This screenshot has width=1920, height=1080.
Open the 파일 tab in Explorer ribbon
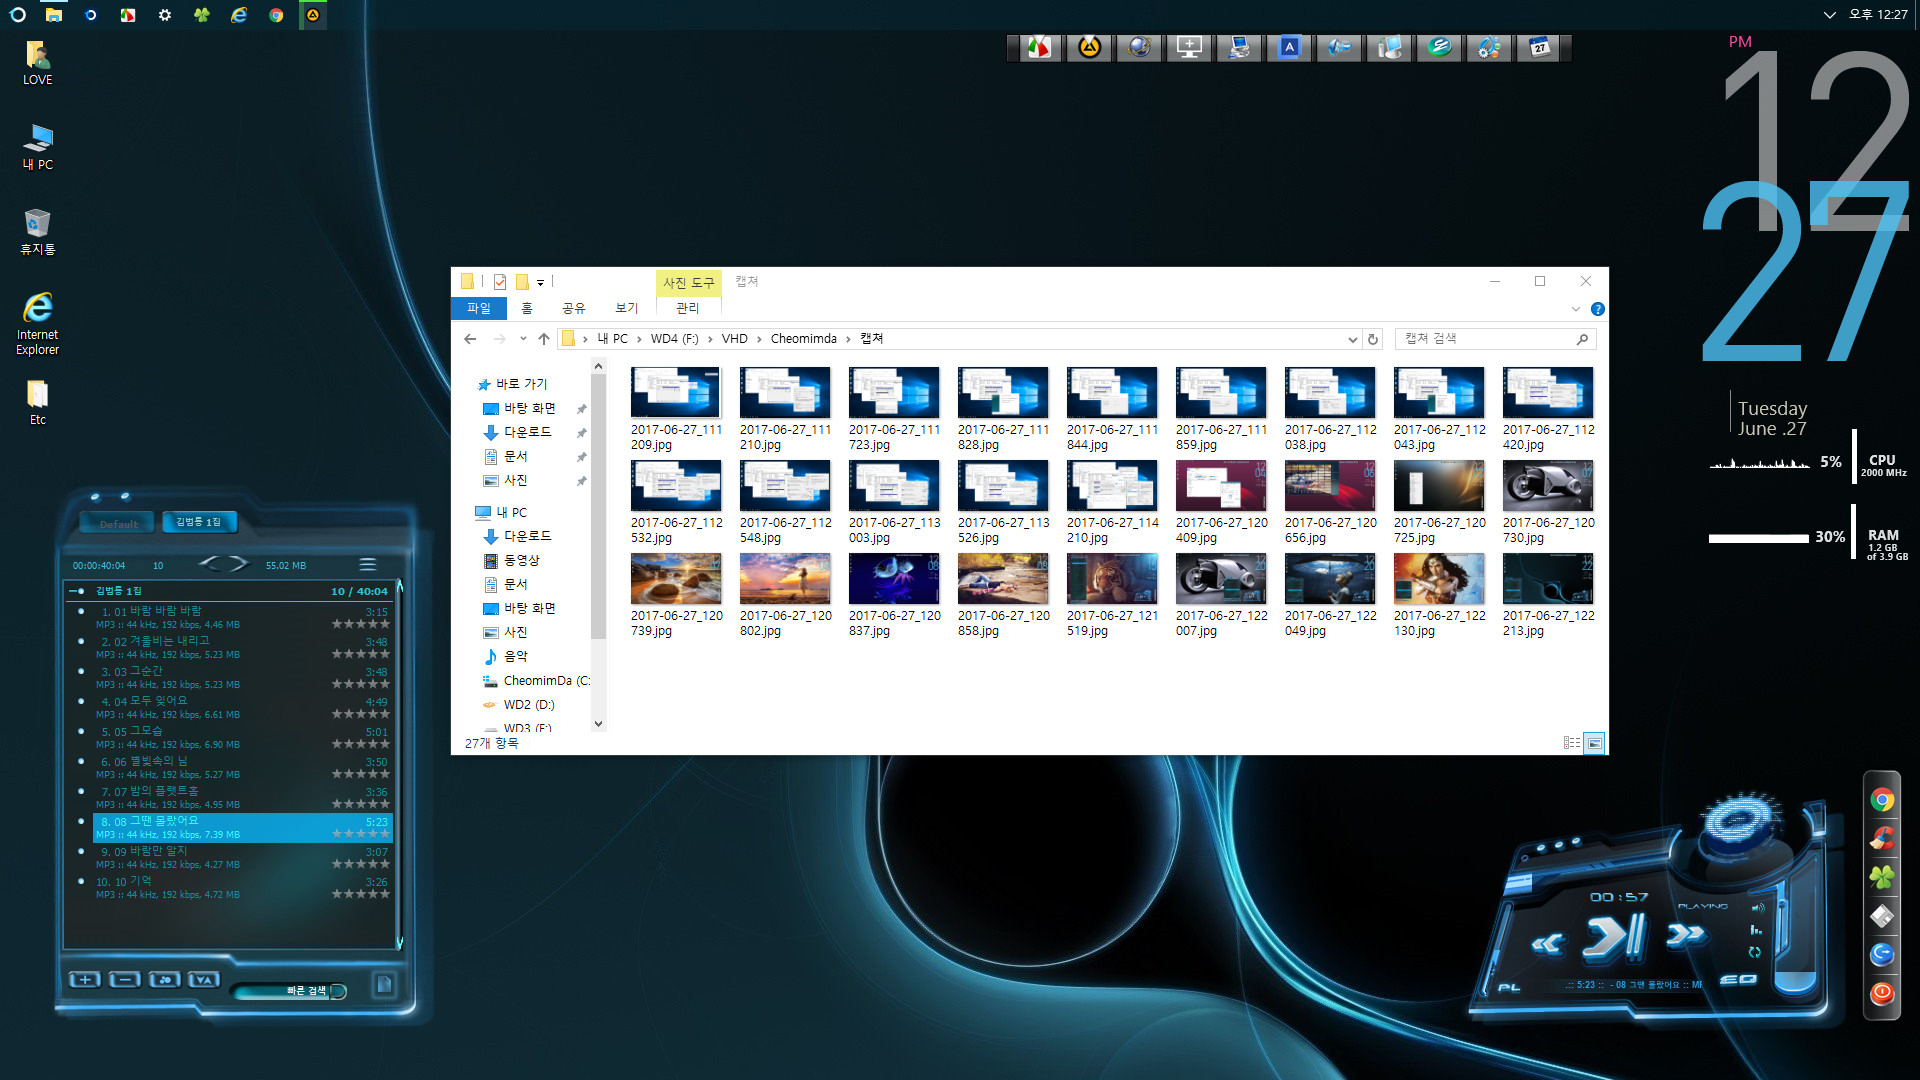pyautogui.click(x=479, y=308)
